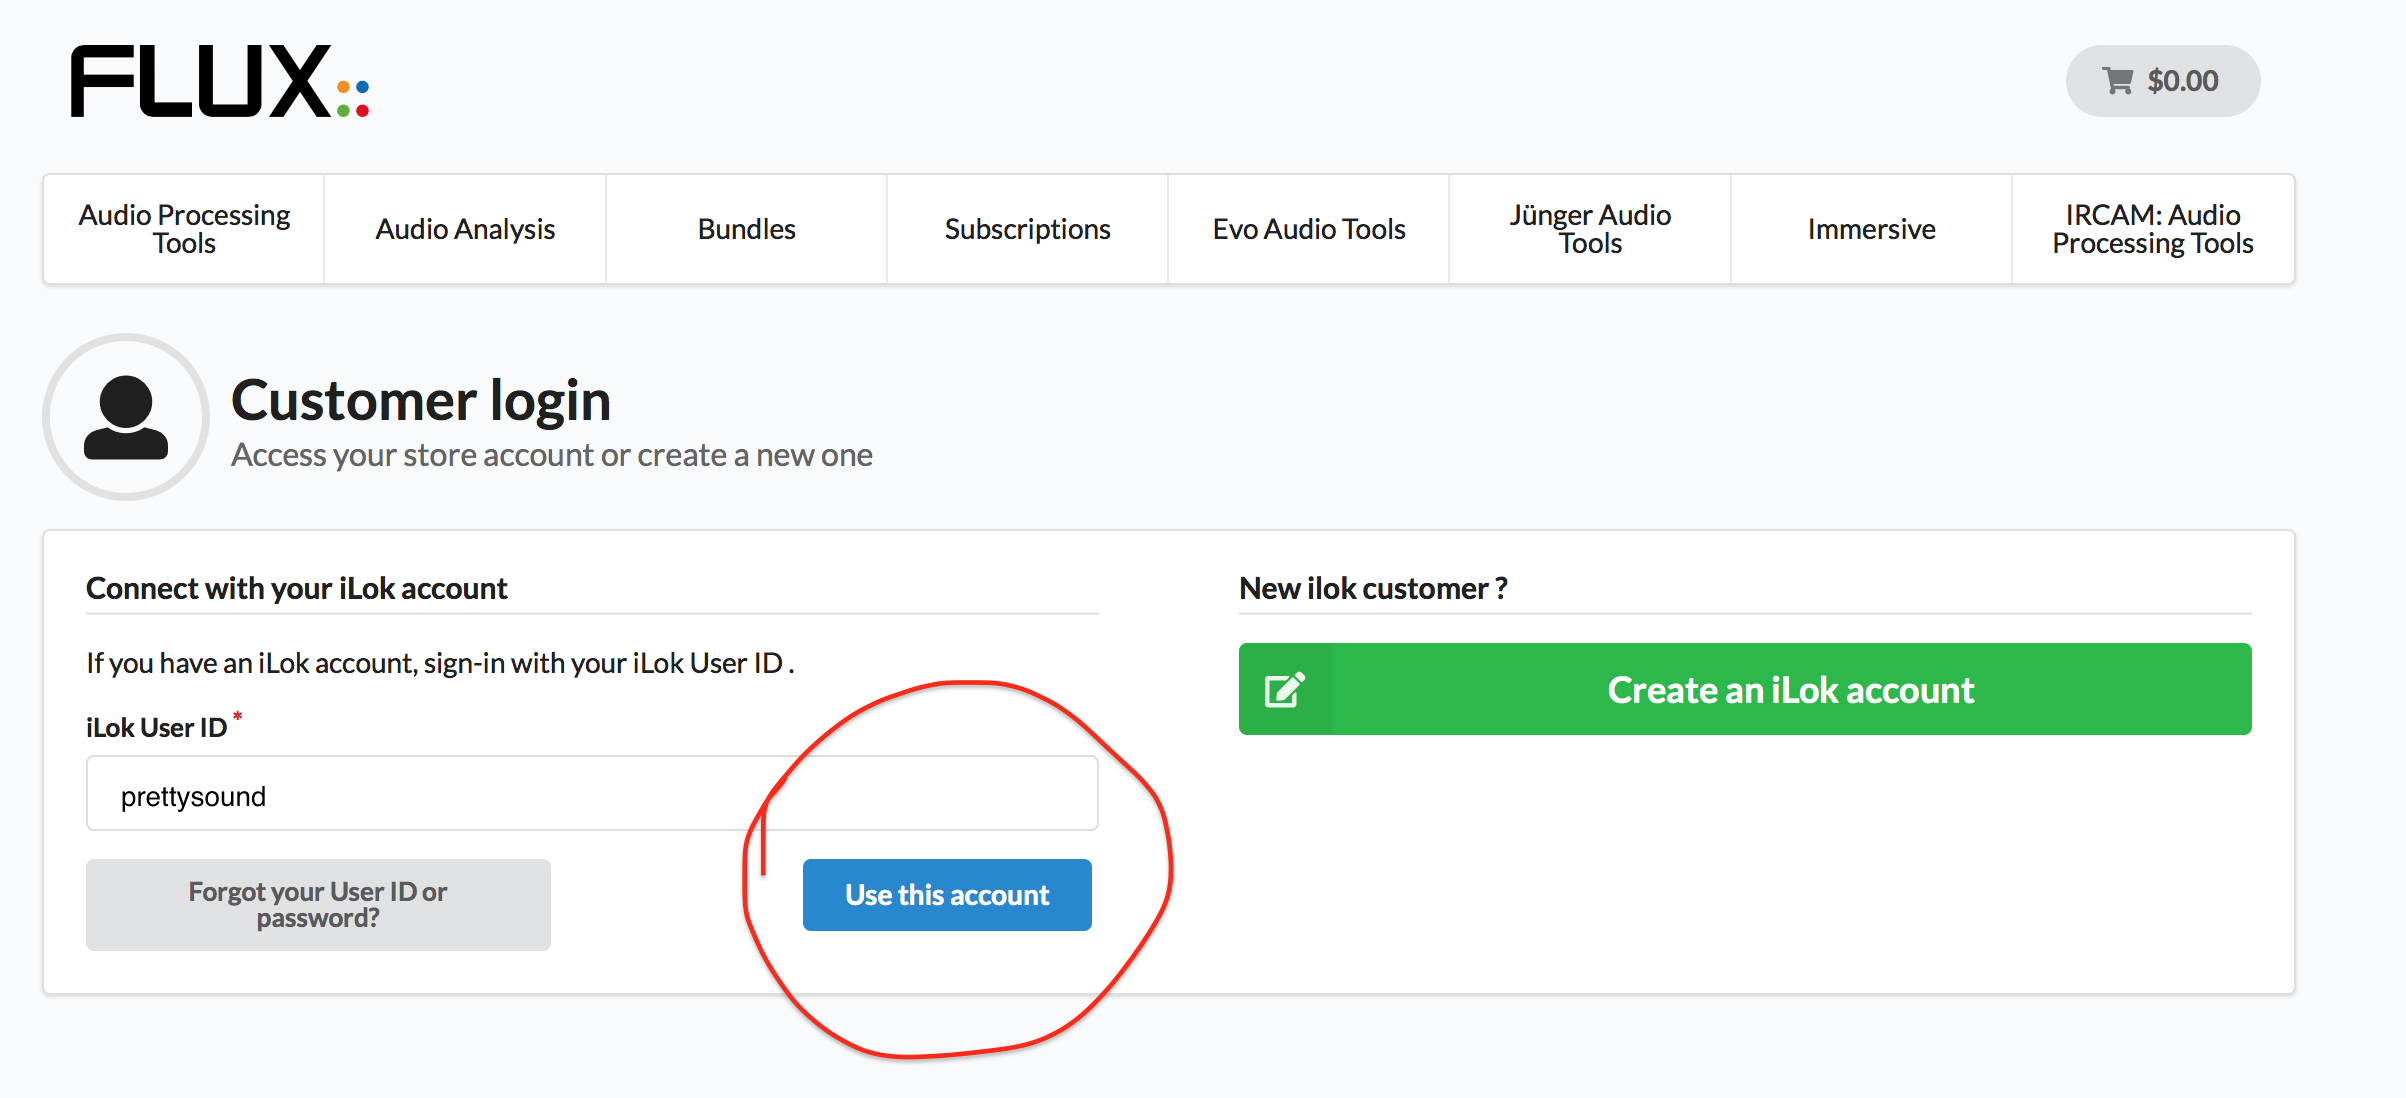
Task: Select Subscriptions in navigation bar
Action: (x=1027, y=229)
